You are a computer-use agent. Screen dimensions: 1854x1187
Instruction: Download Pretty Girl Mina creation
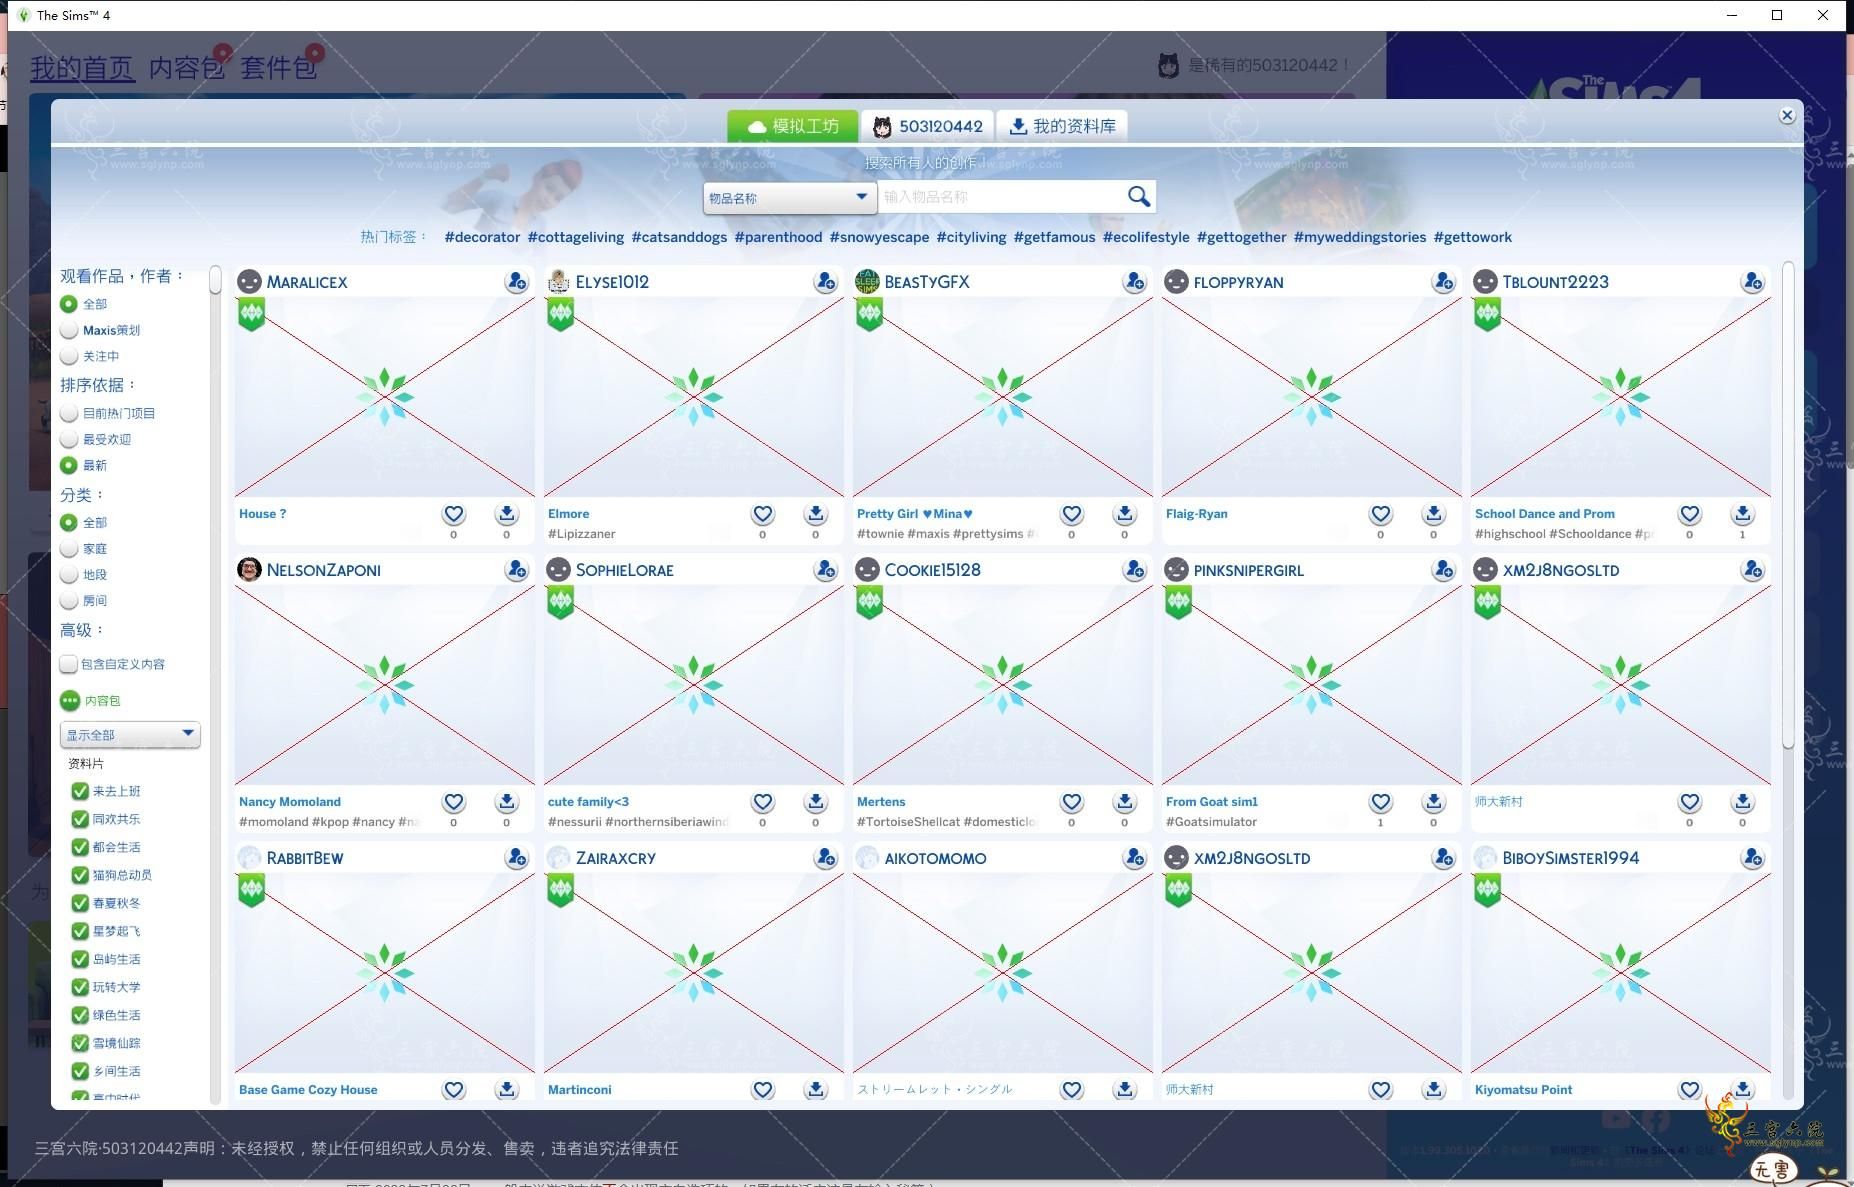[1125, 514]
